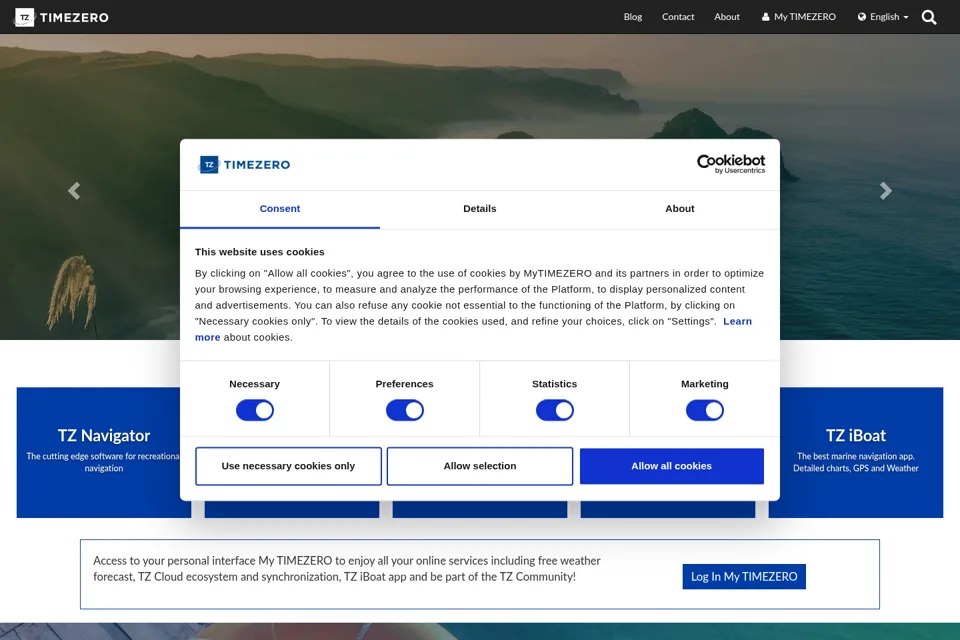960x640 pixels.
Task: Expand the English language dropdown
Action: coord(883,17)
